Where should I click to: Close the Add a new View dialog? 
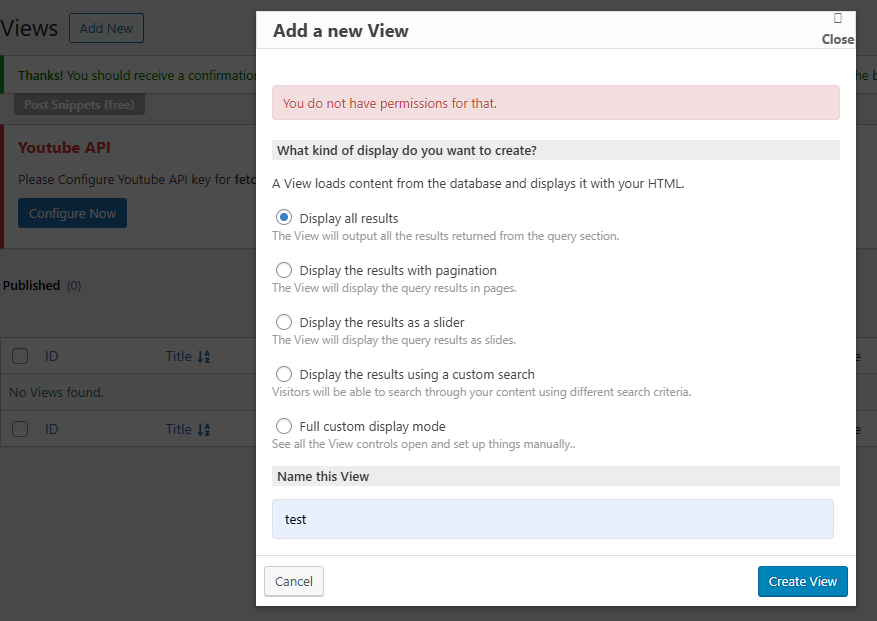coord(837,30)
